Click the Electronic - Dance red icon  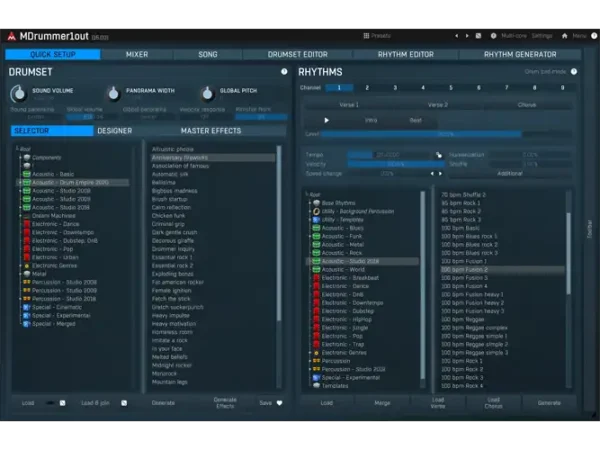pyautogui.click(x=27, y=224)
